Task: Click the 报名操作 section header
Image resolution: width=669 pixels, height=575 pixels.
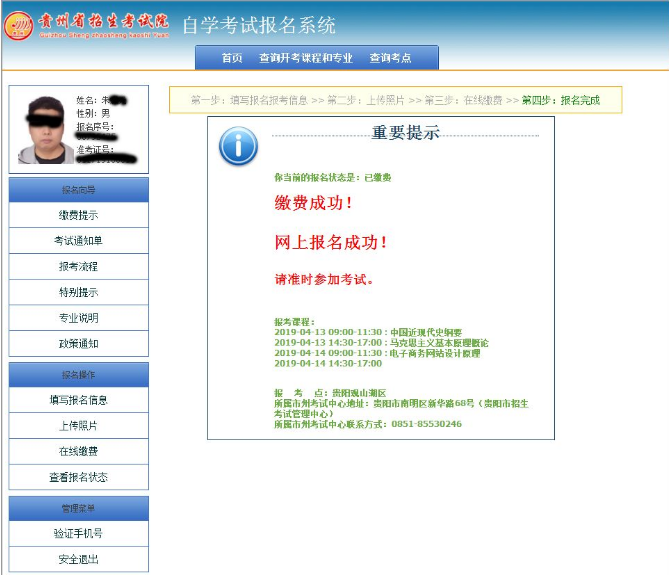Action: point(78,374)
